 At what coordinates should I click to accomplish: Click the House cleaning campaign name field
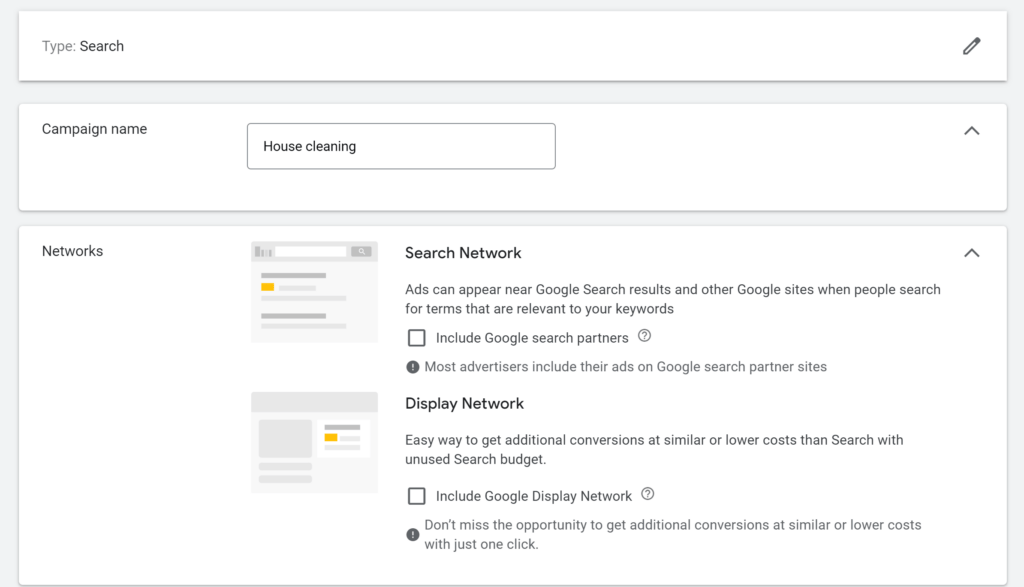[400, 146]
